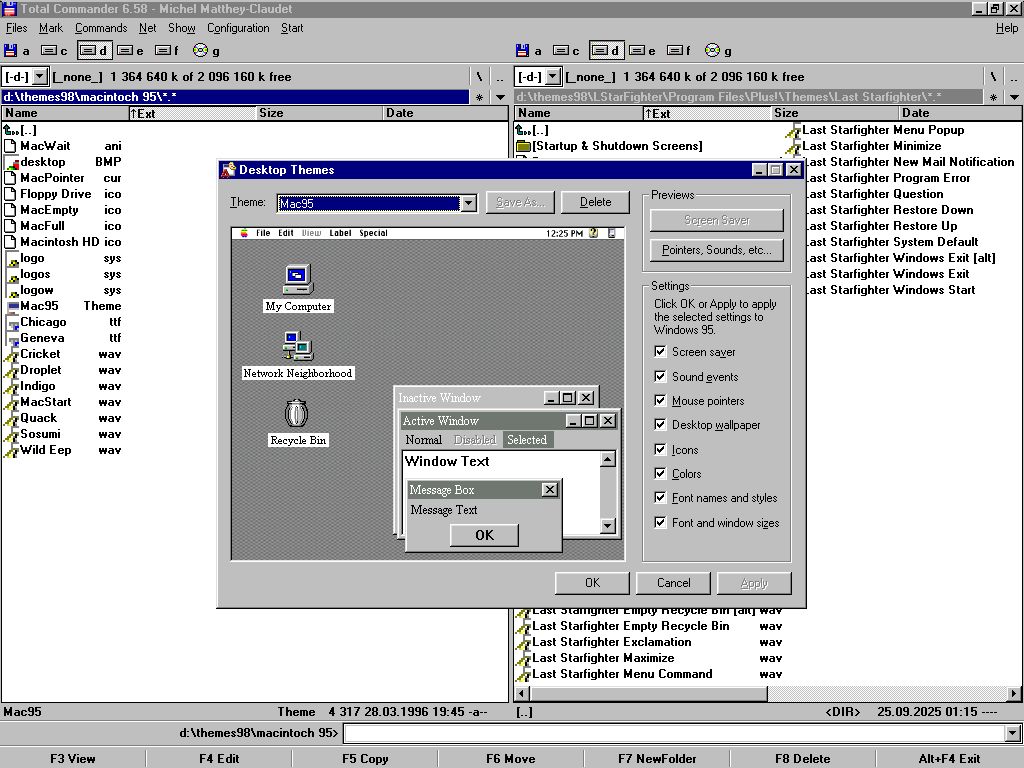This screenshot has width=1024, height=768.
Task: Open the Configuration menu
Action: (238, 28)
